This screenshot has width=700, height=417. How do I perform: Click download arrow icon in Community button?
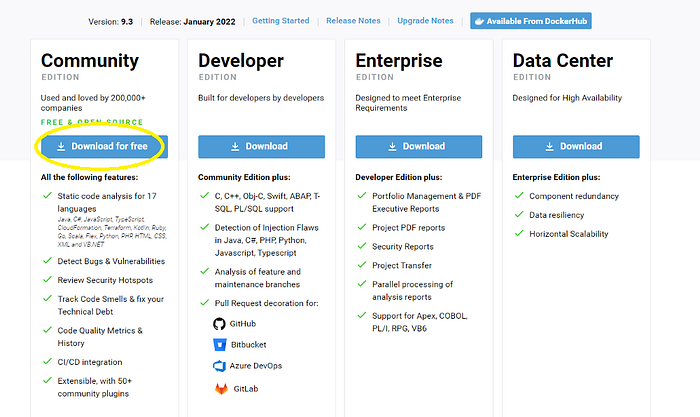point(61,146)
